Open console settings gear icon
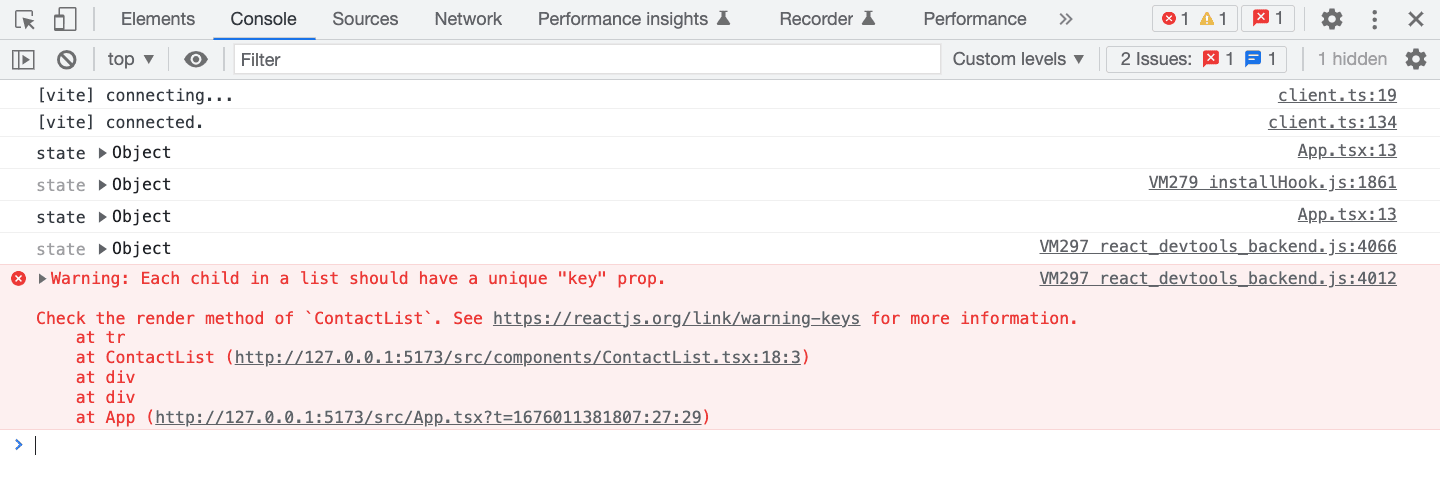Screen dimensions: 1440x494 (1416, 59)
